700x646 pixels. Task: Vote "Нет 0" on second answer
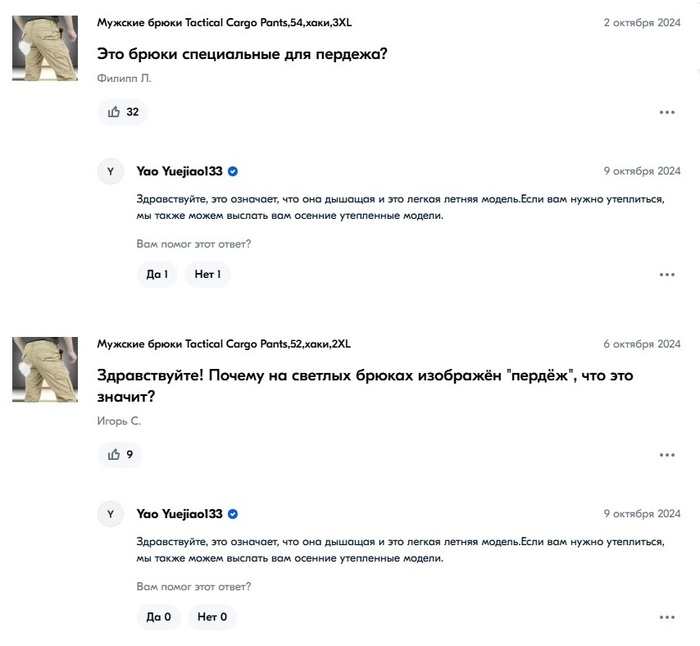[211, 617]
